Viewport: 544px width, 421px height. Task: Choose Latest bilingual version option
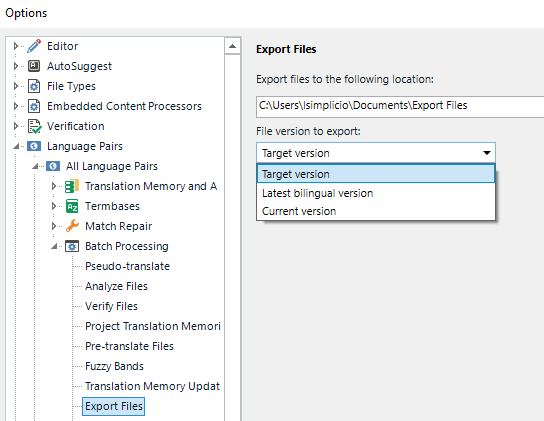[376, 193]
